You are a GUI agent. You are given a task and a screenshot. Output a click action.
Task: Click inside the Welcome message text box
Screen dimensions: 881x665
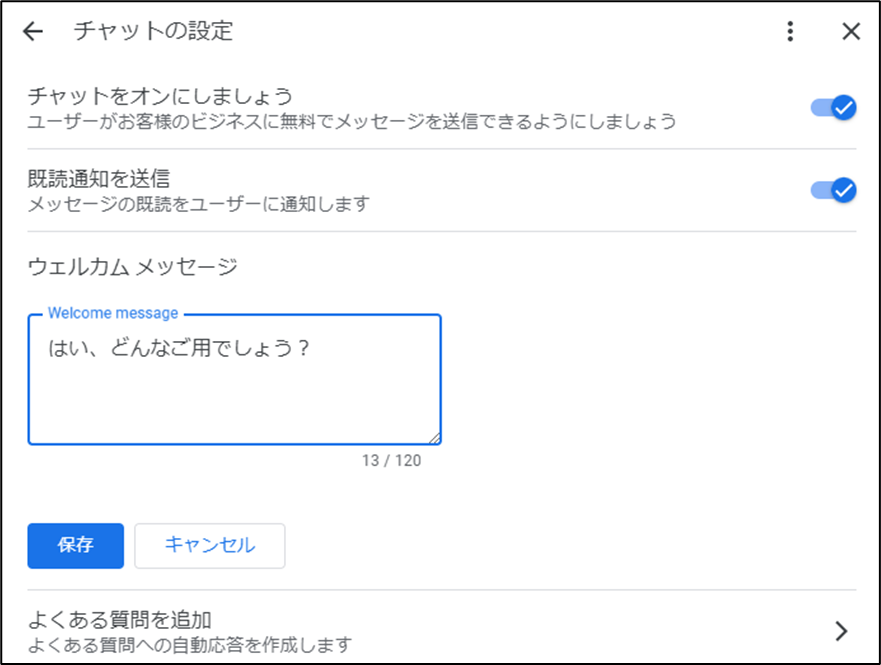pyautogui.click(x=234, y=380)
